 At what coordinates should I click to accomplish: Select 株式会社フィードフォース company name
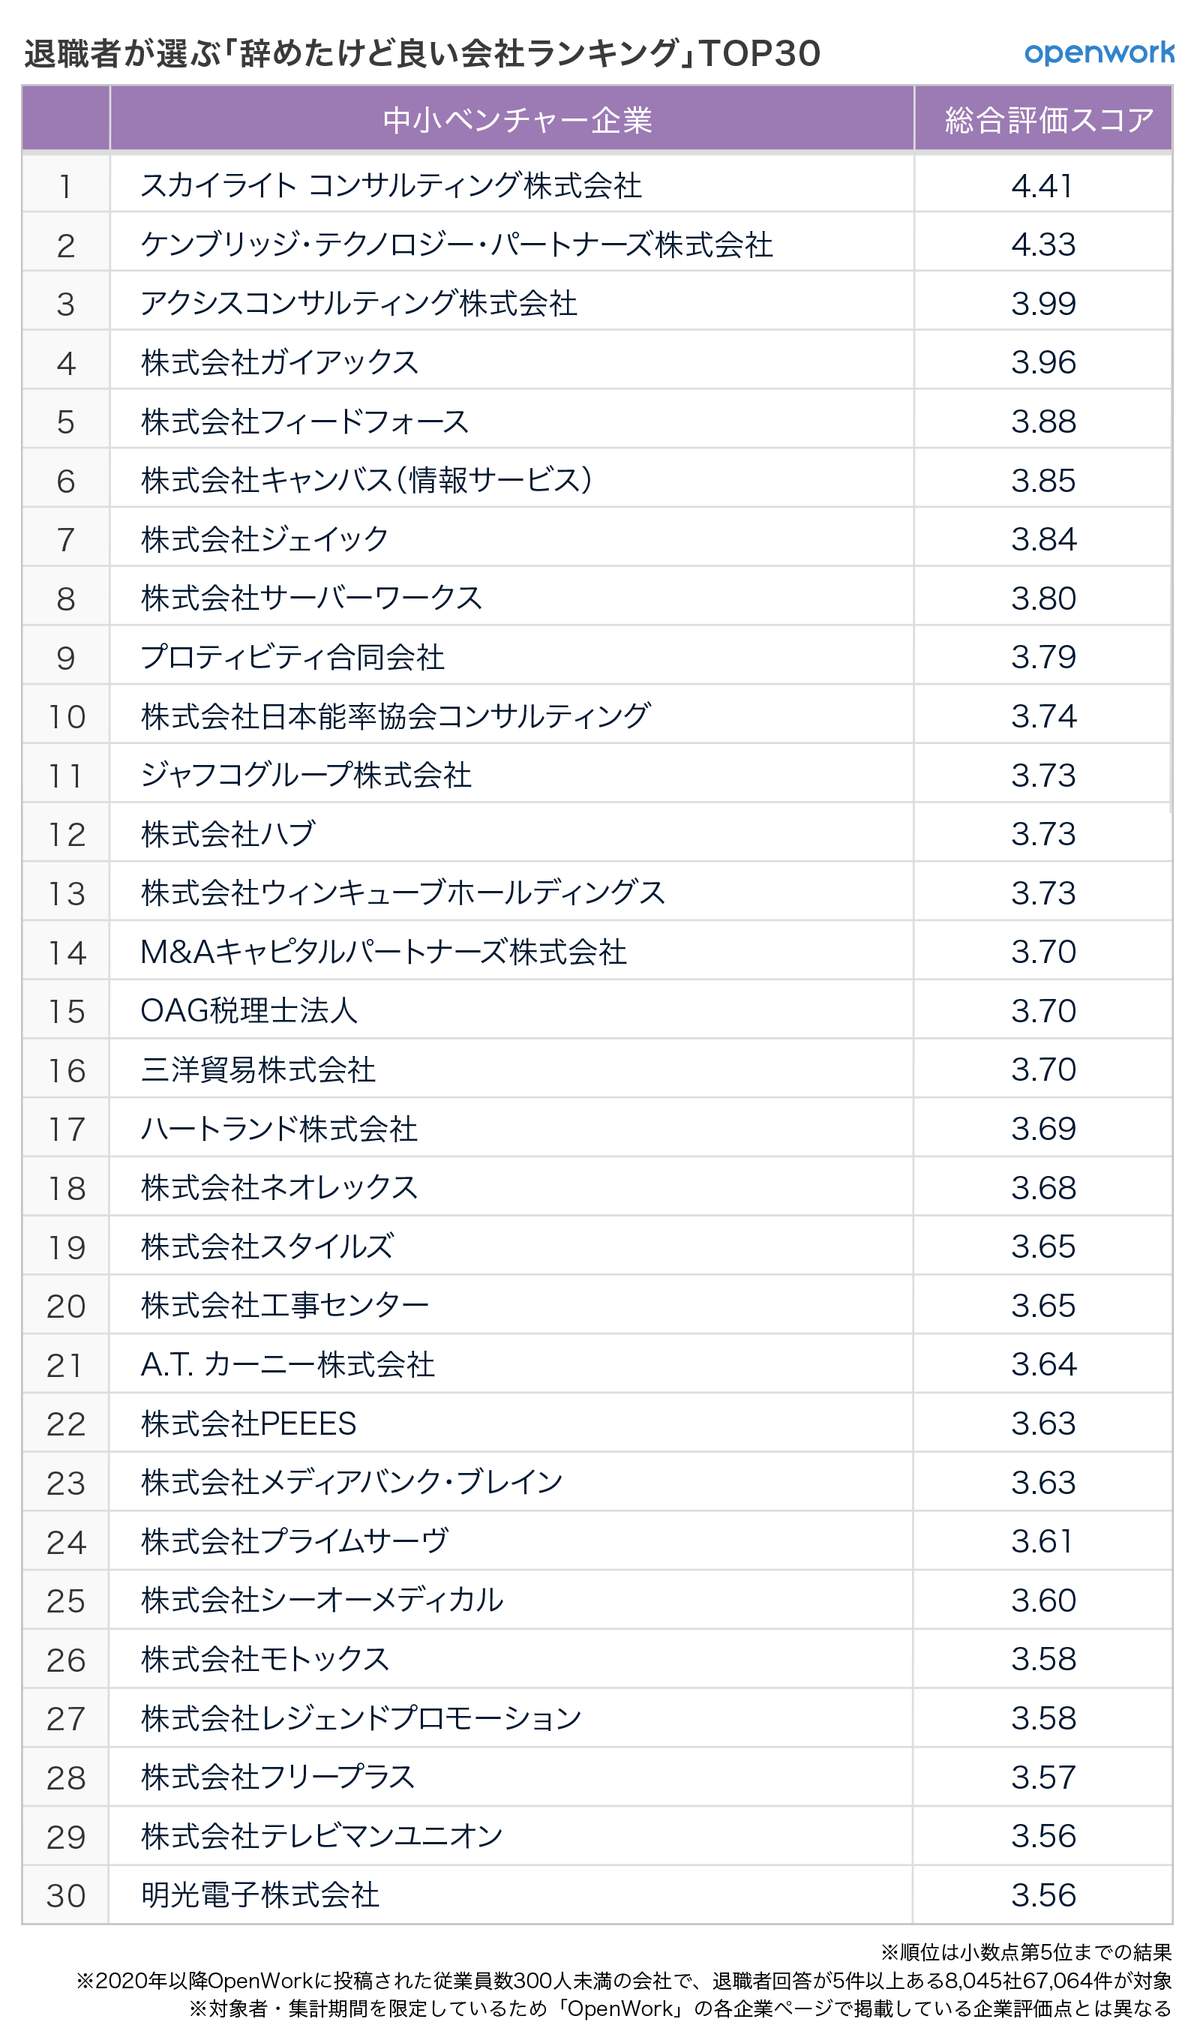[x=305, y=421]
